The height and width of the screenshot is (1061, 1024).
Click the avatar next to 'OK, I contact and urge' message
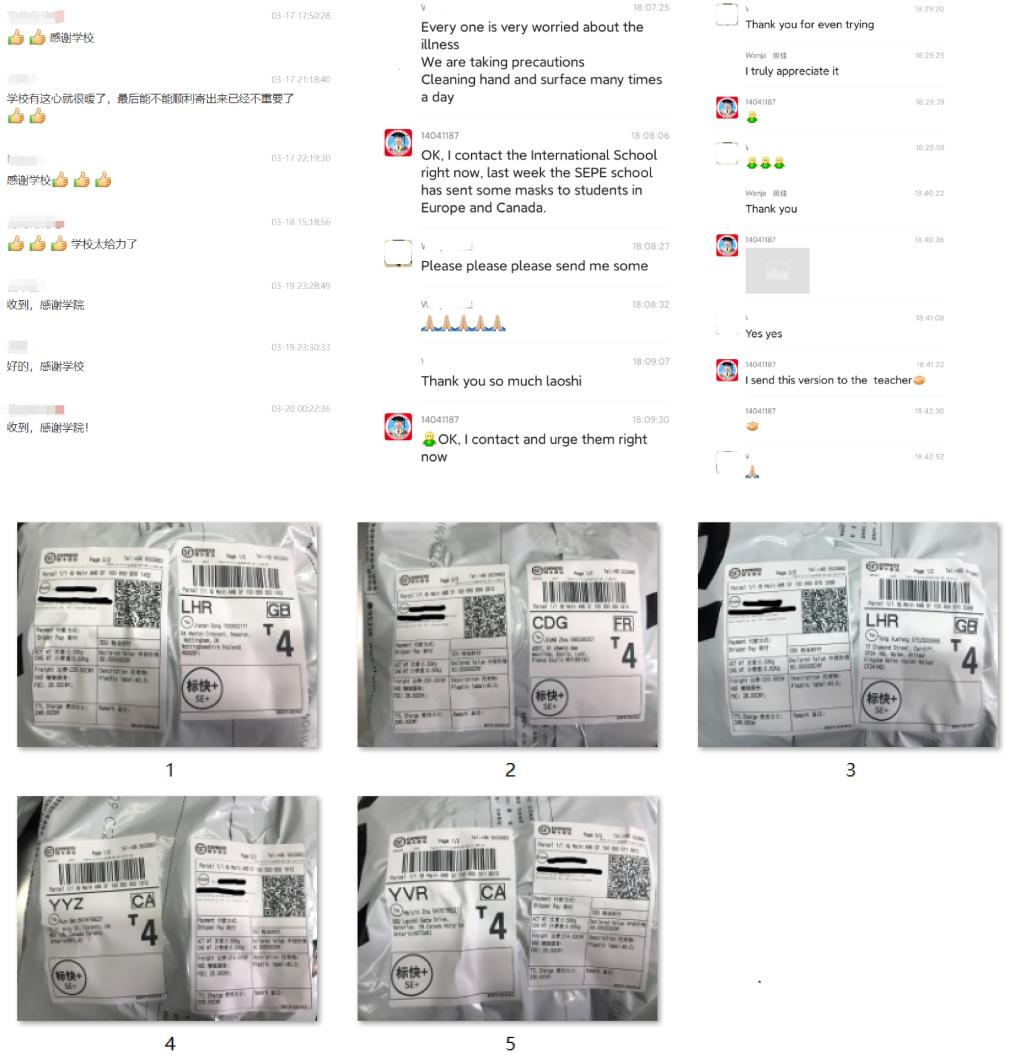pos(398,427)
